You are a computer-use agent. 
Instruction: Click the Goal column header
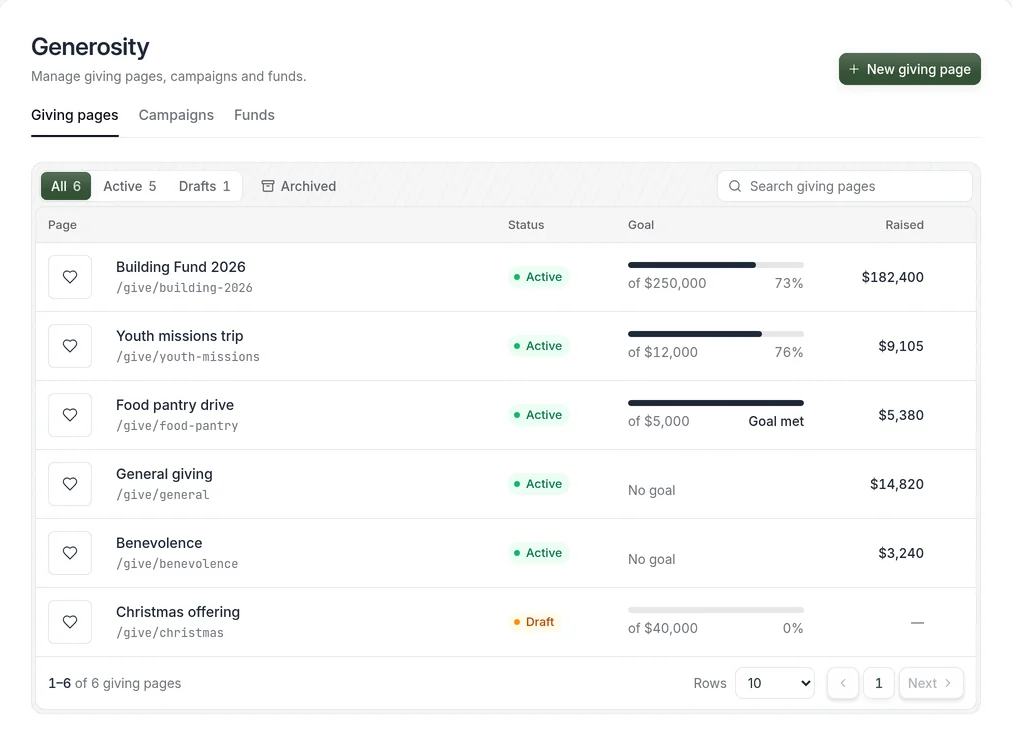coord(641,225)
